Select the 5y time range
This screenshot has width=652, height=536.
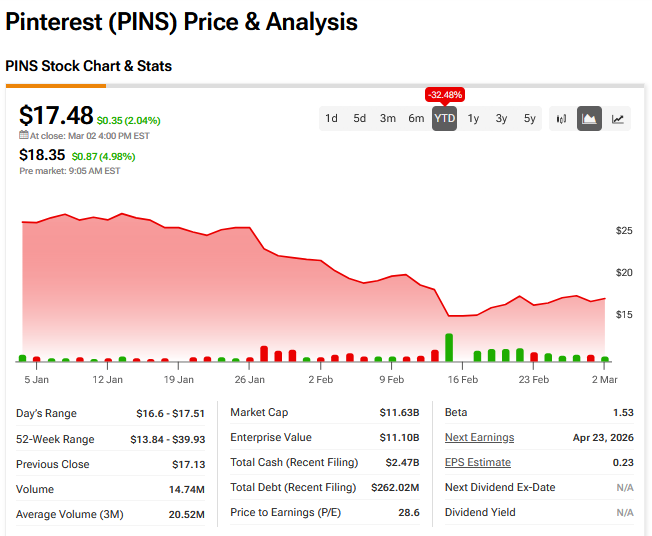click(529, 119)
